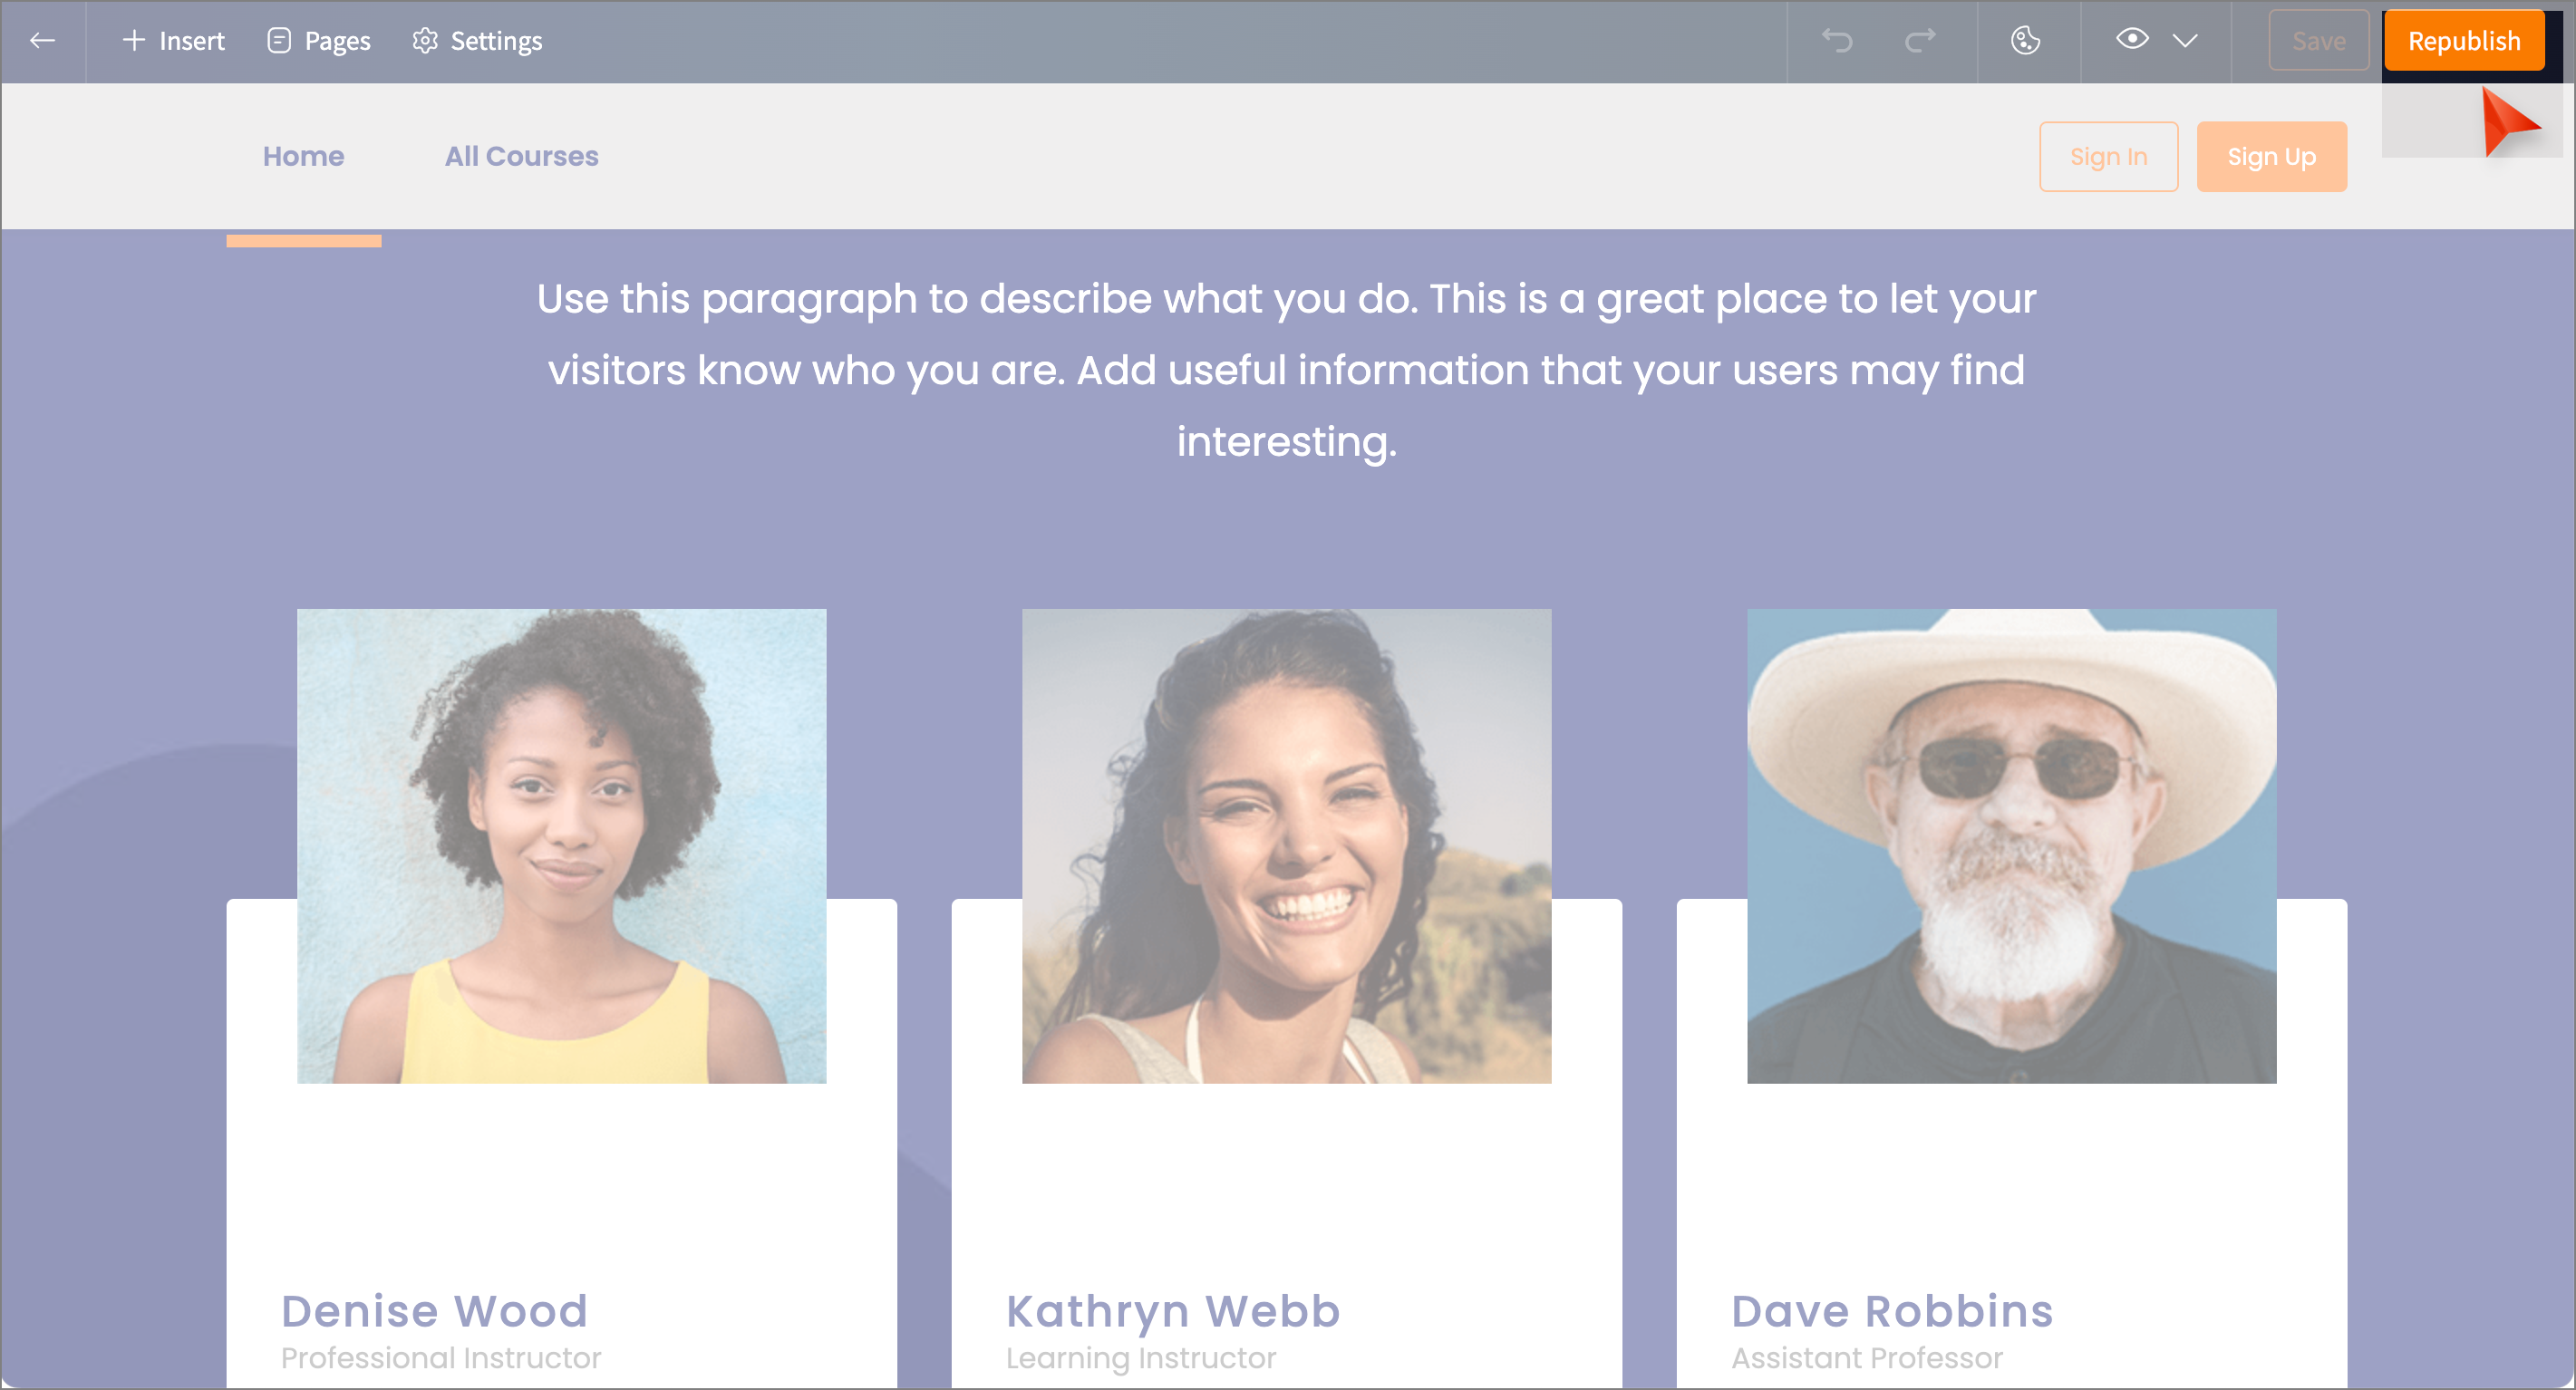The width and height of the screenshot is (2576, 1390).
Task: Open the Insert plus menu
Action: (173, 41)
